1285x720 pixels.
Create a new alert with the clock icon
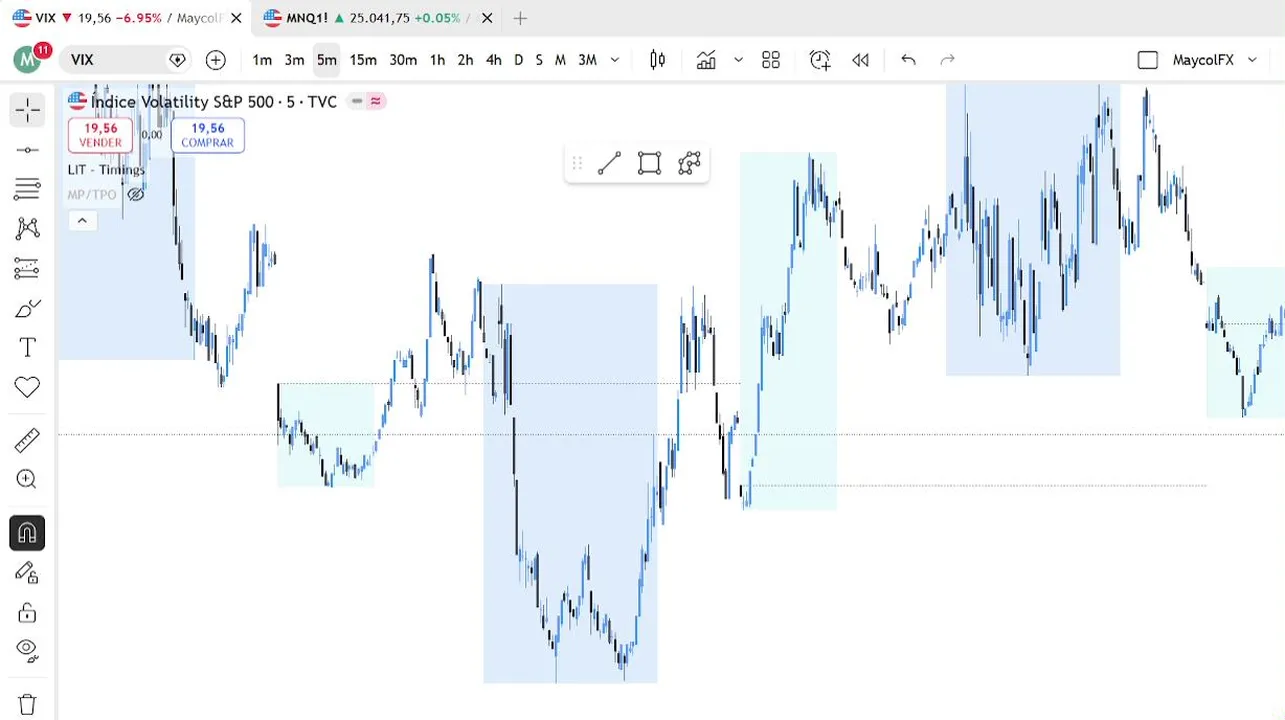(x=820, y=60)
